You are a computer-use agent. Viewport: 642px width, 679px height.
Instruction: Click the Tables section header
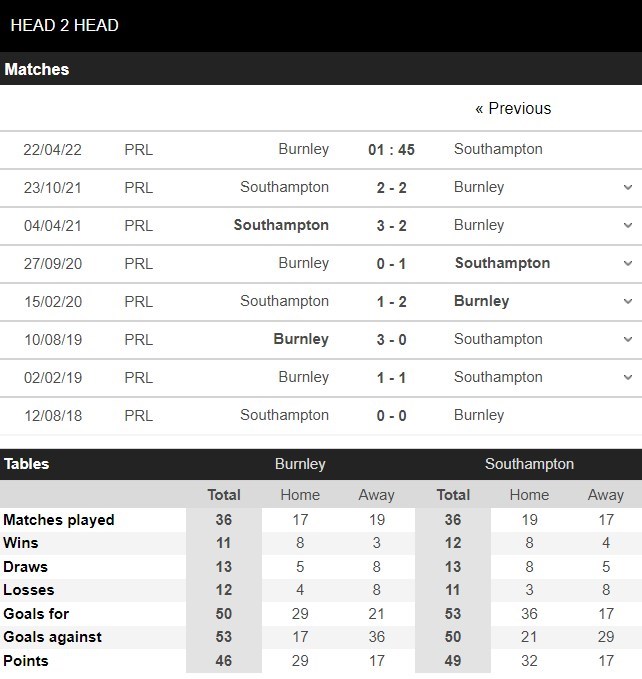click(x=26, y=464)
